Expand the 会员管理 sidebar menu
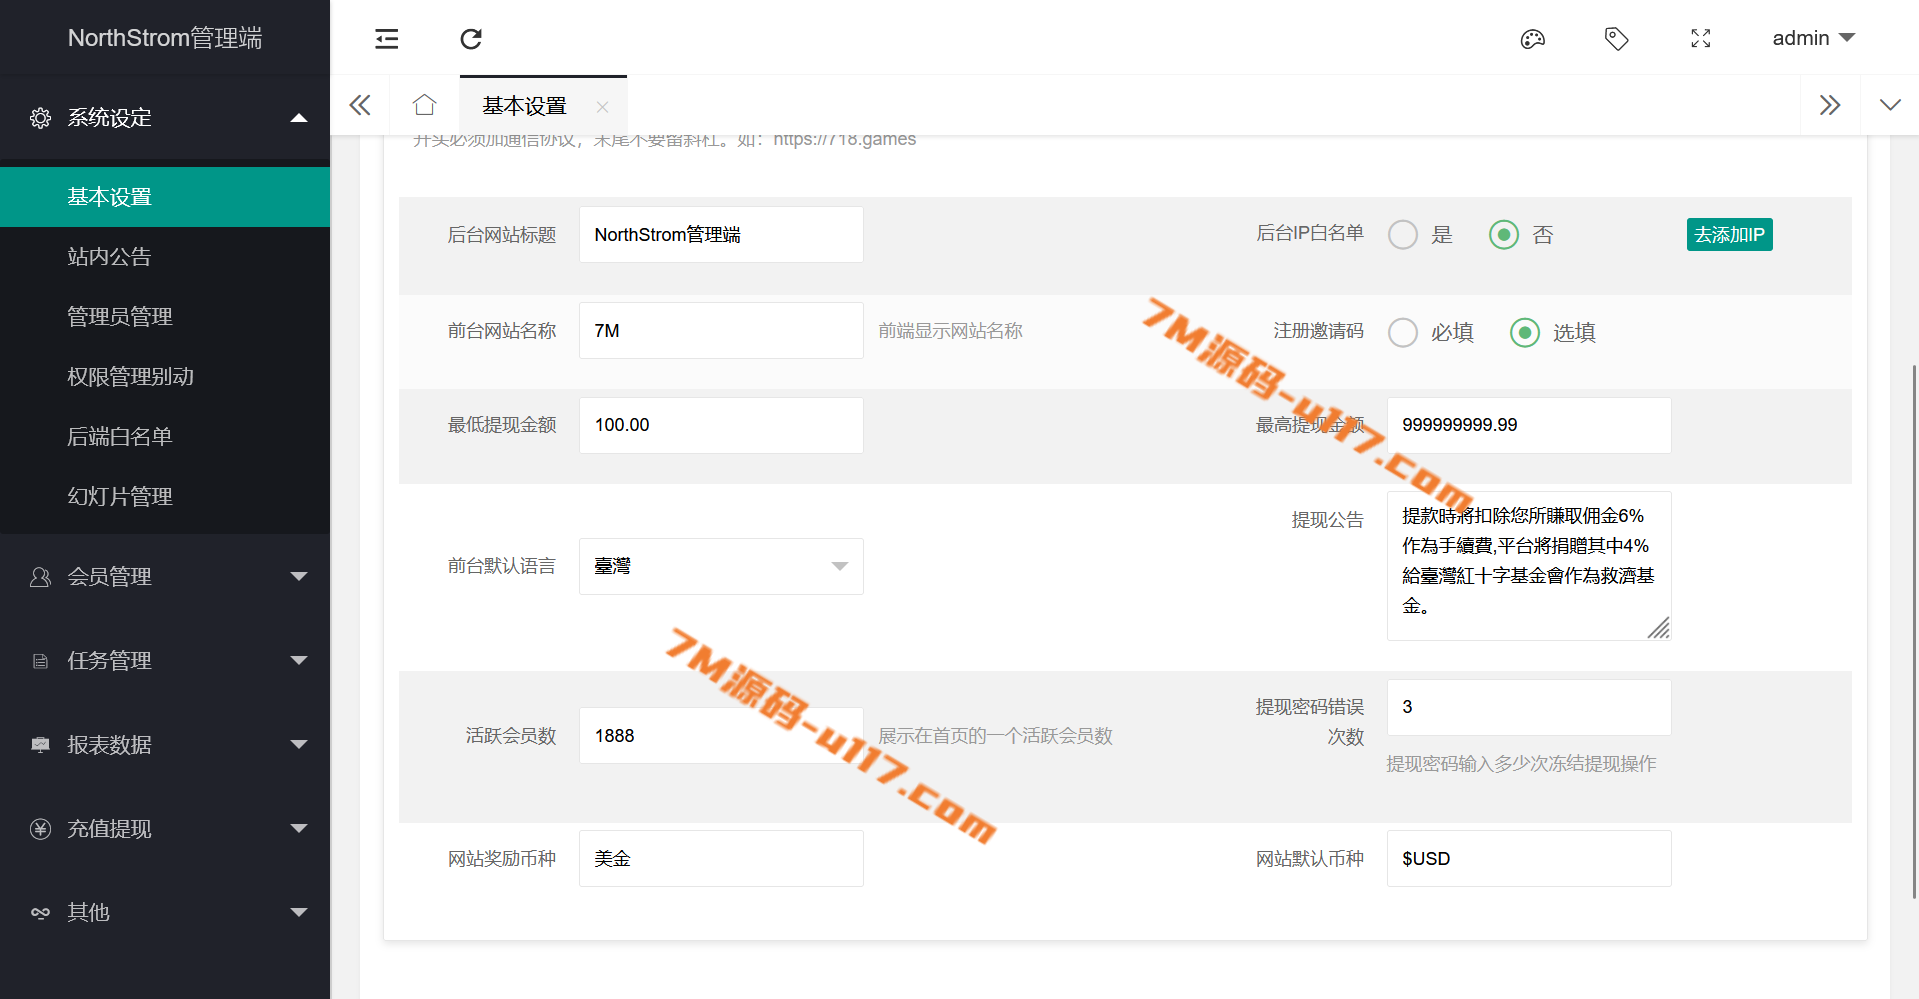The width and height of the screenshot is (1919, 999). pos(165,577)
